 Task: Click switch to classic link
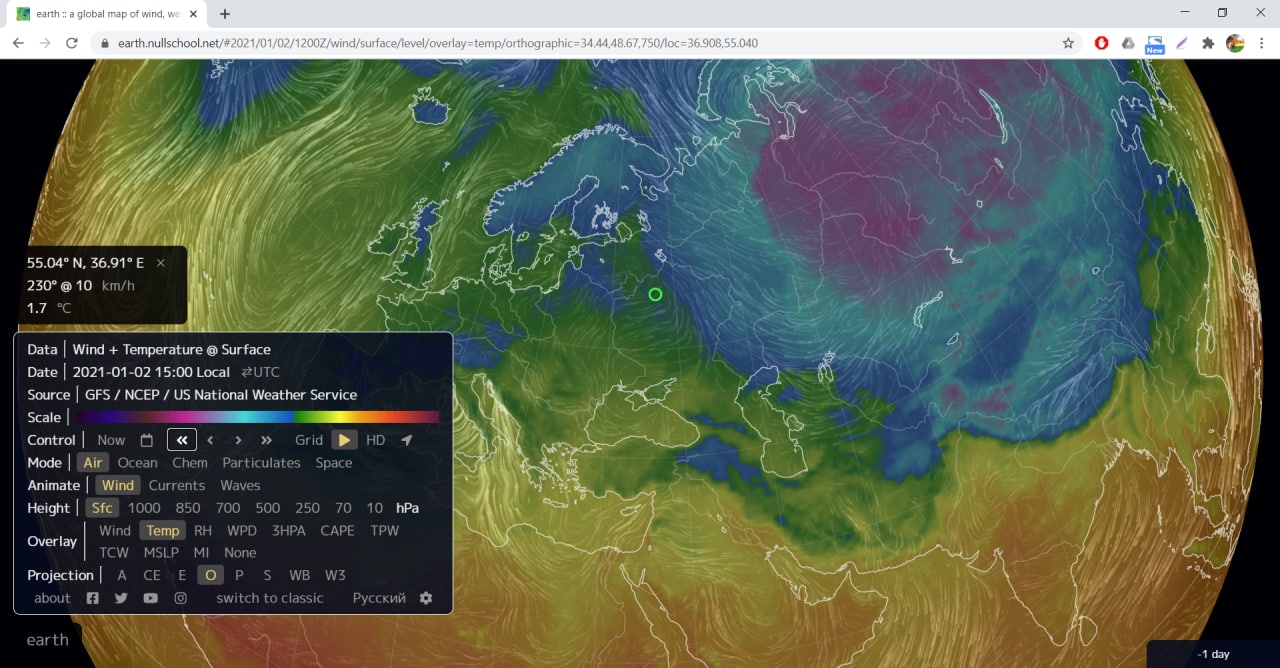point(270,598)
